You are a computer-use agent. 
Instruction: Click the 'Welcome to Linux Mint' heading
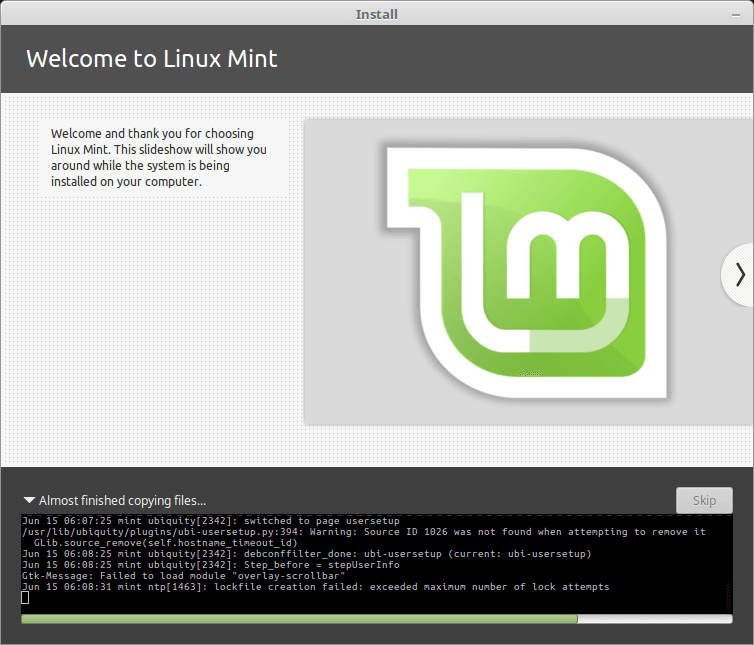[151, 59]
